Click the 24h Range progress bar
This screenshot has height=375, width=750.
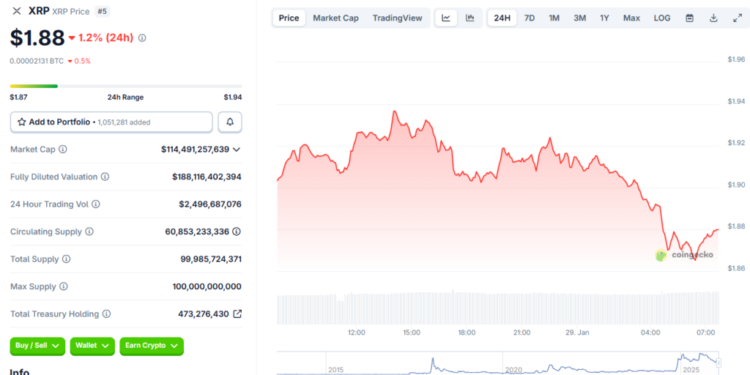(x=126, y=86)
